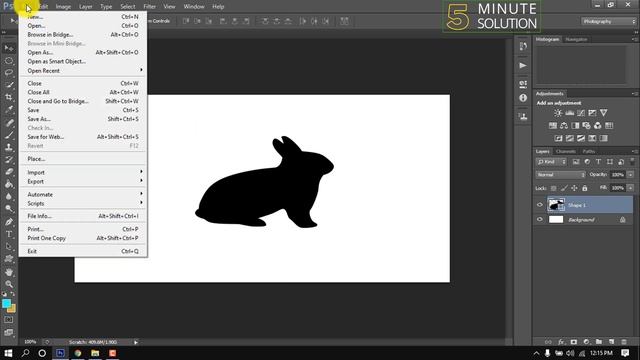Click the background color swatch

point(13,309)
